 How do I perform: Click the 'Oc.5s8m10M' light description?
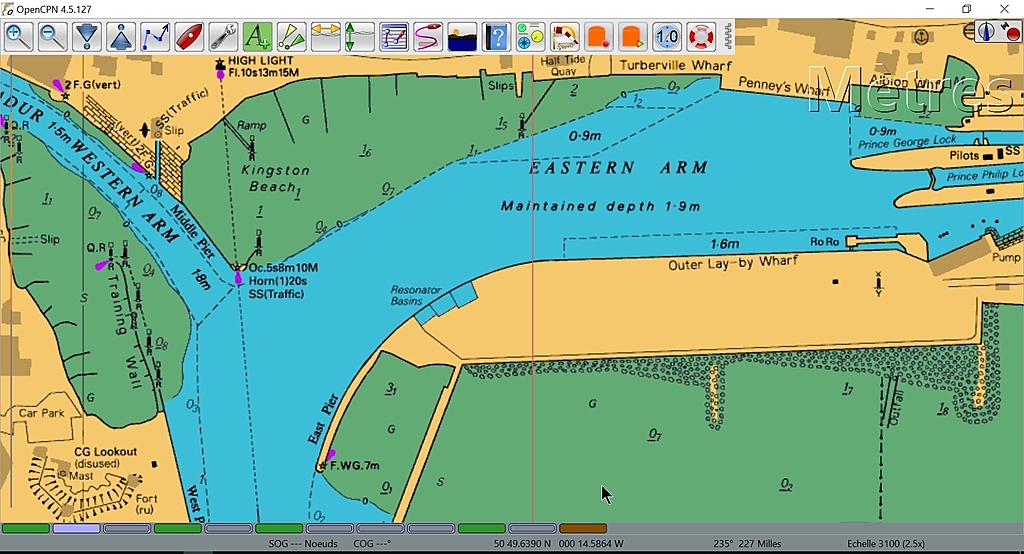pos(283,268)
